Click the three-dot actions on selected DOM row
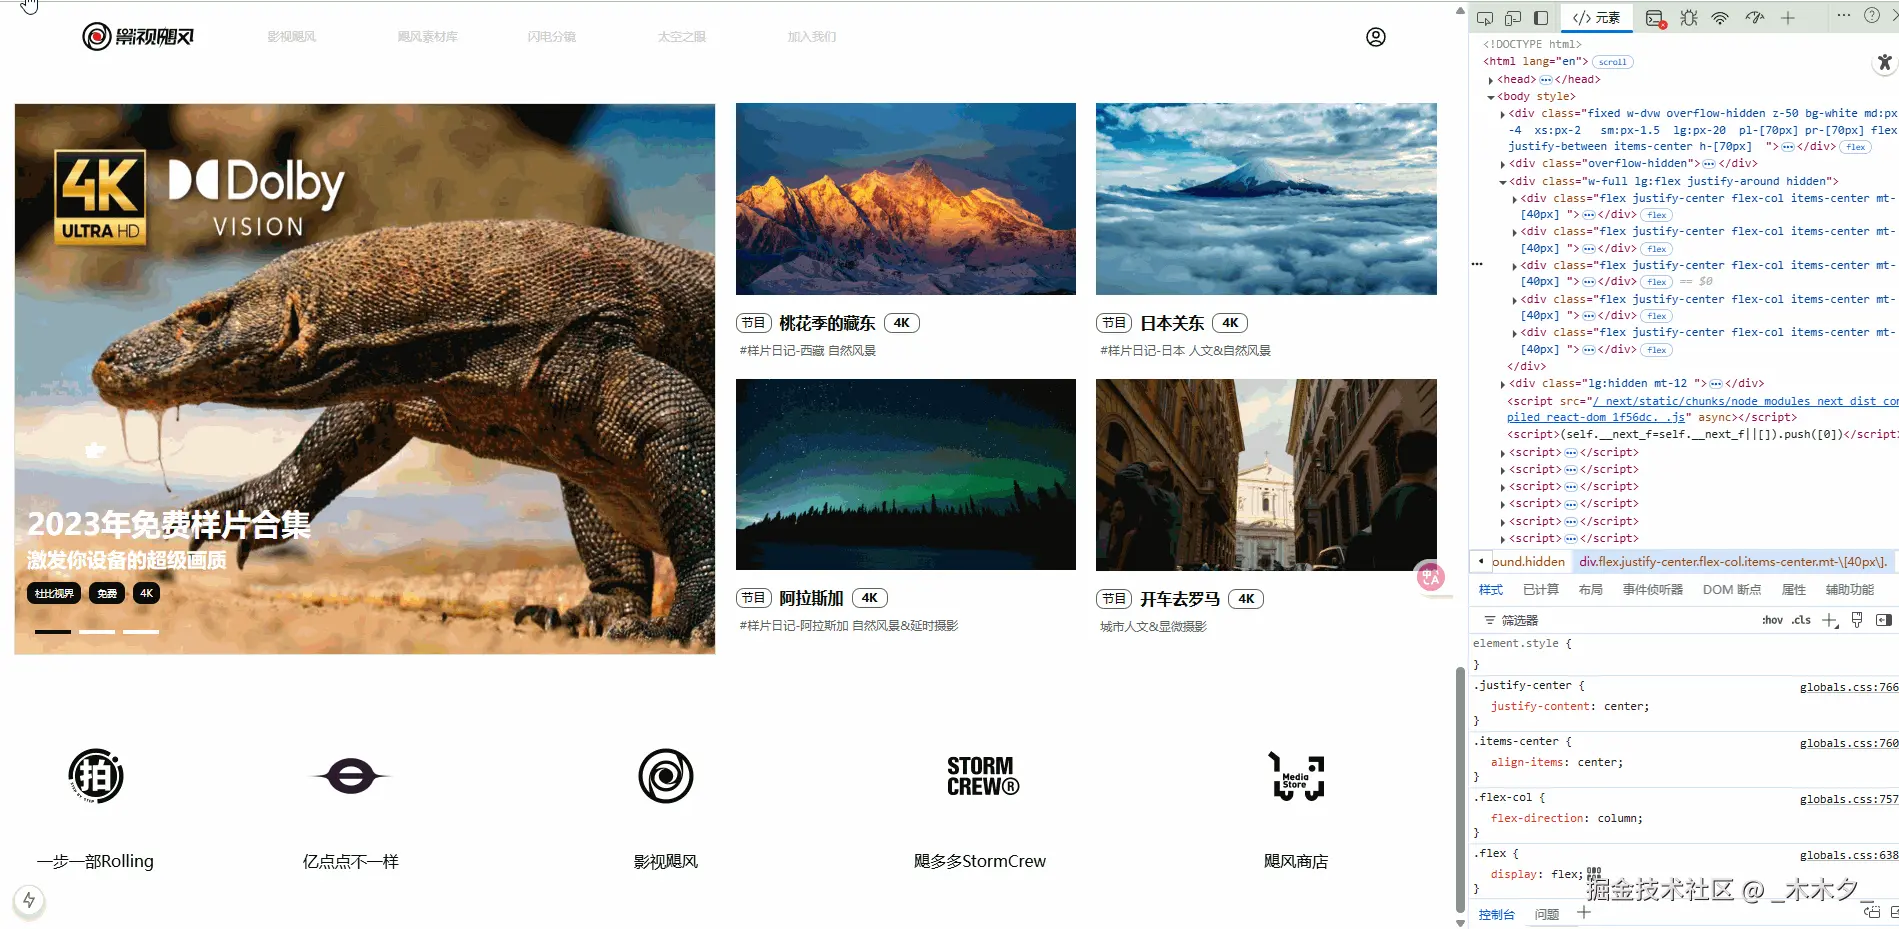Viewport: 1899px width, 929px height. 1477,265
